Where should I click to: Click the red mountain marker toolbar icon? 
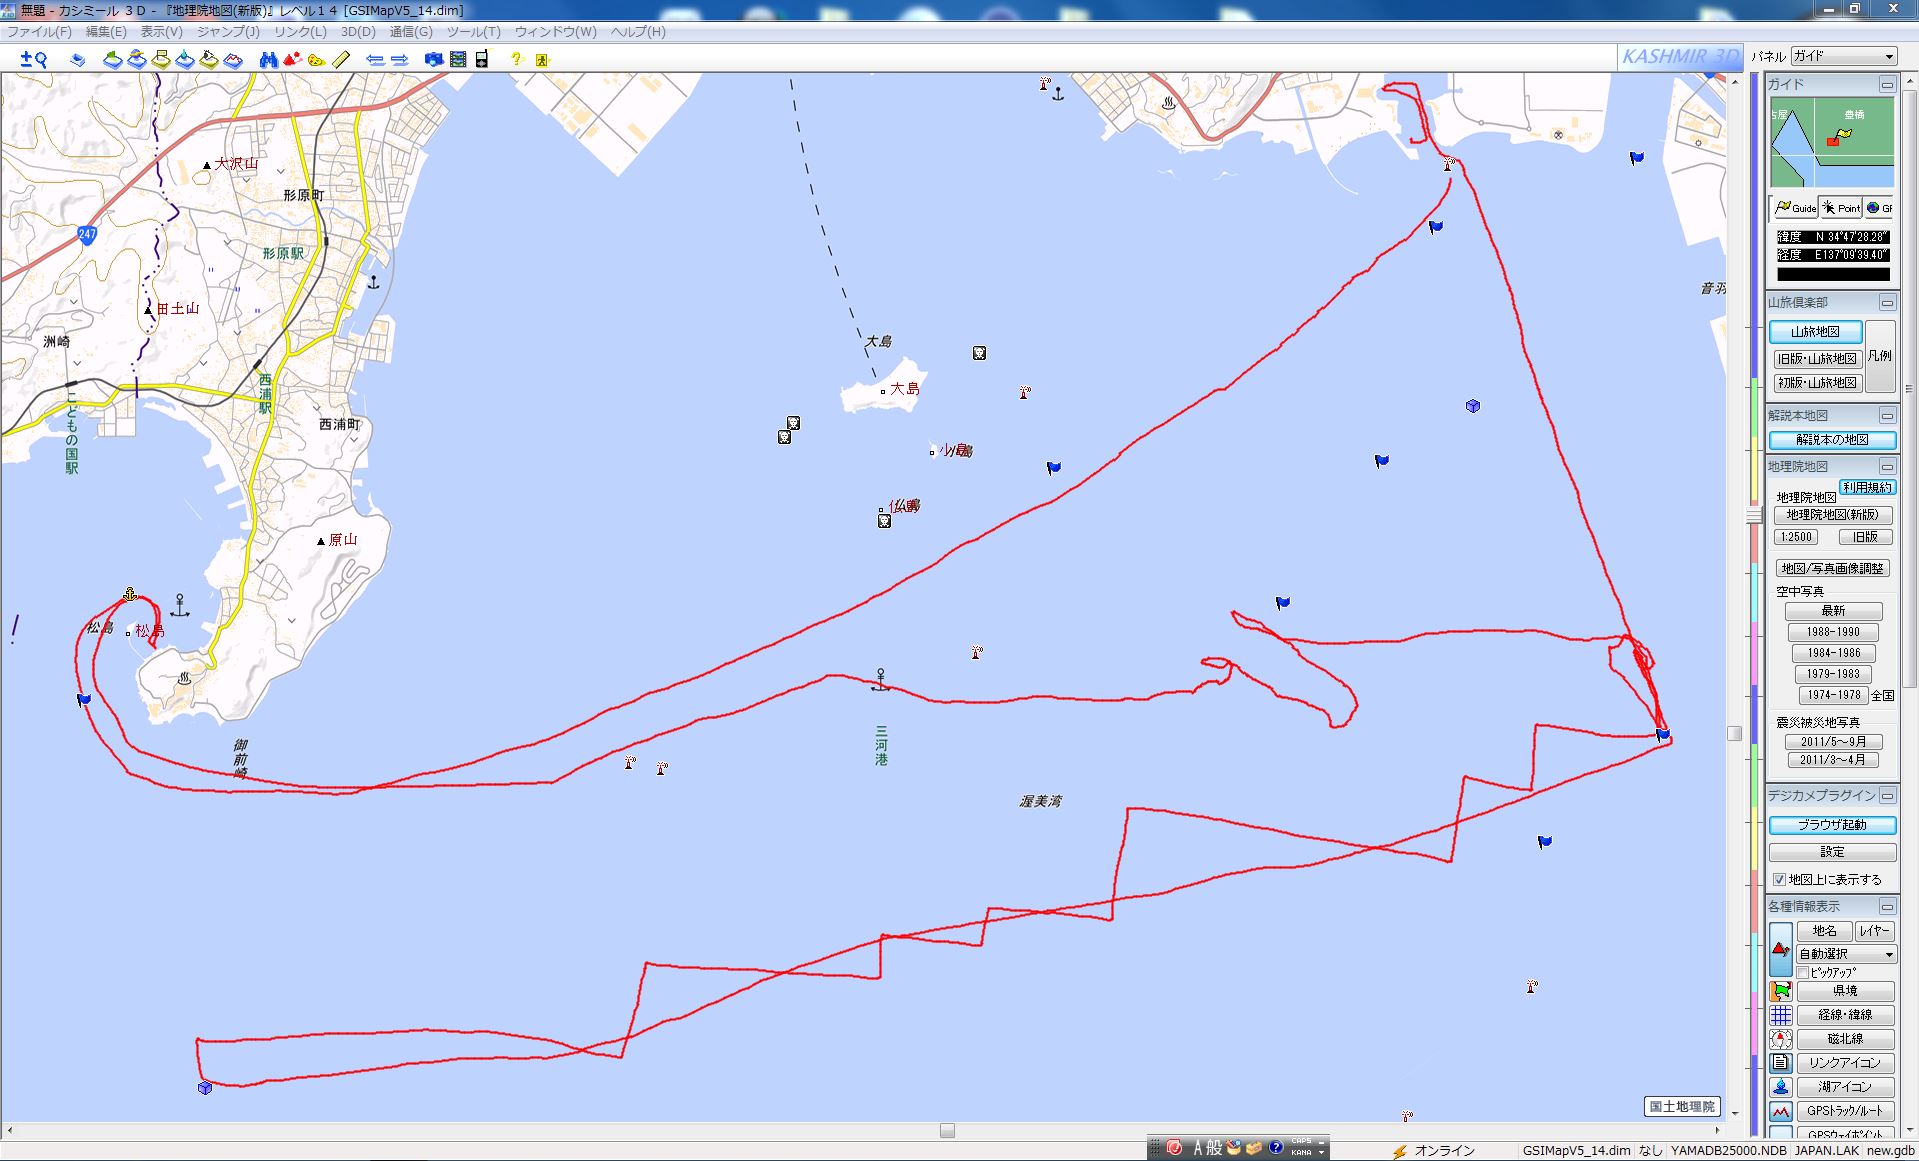click(292, 60)
